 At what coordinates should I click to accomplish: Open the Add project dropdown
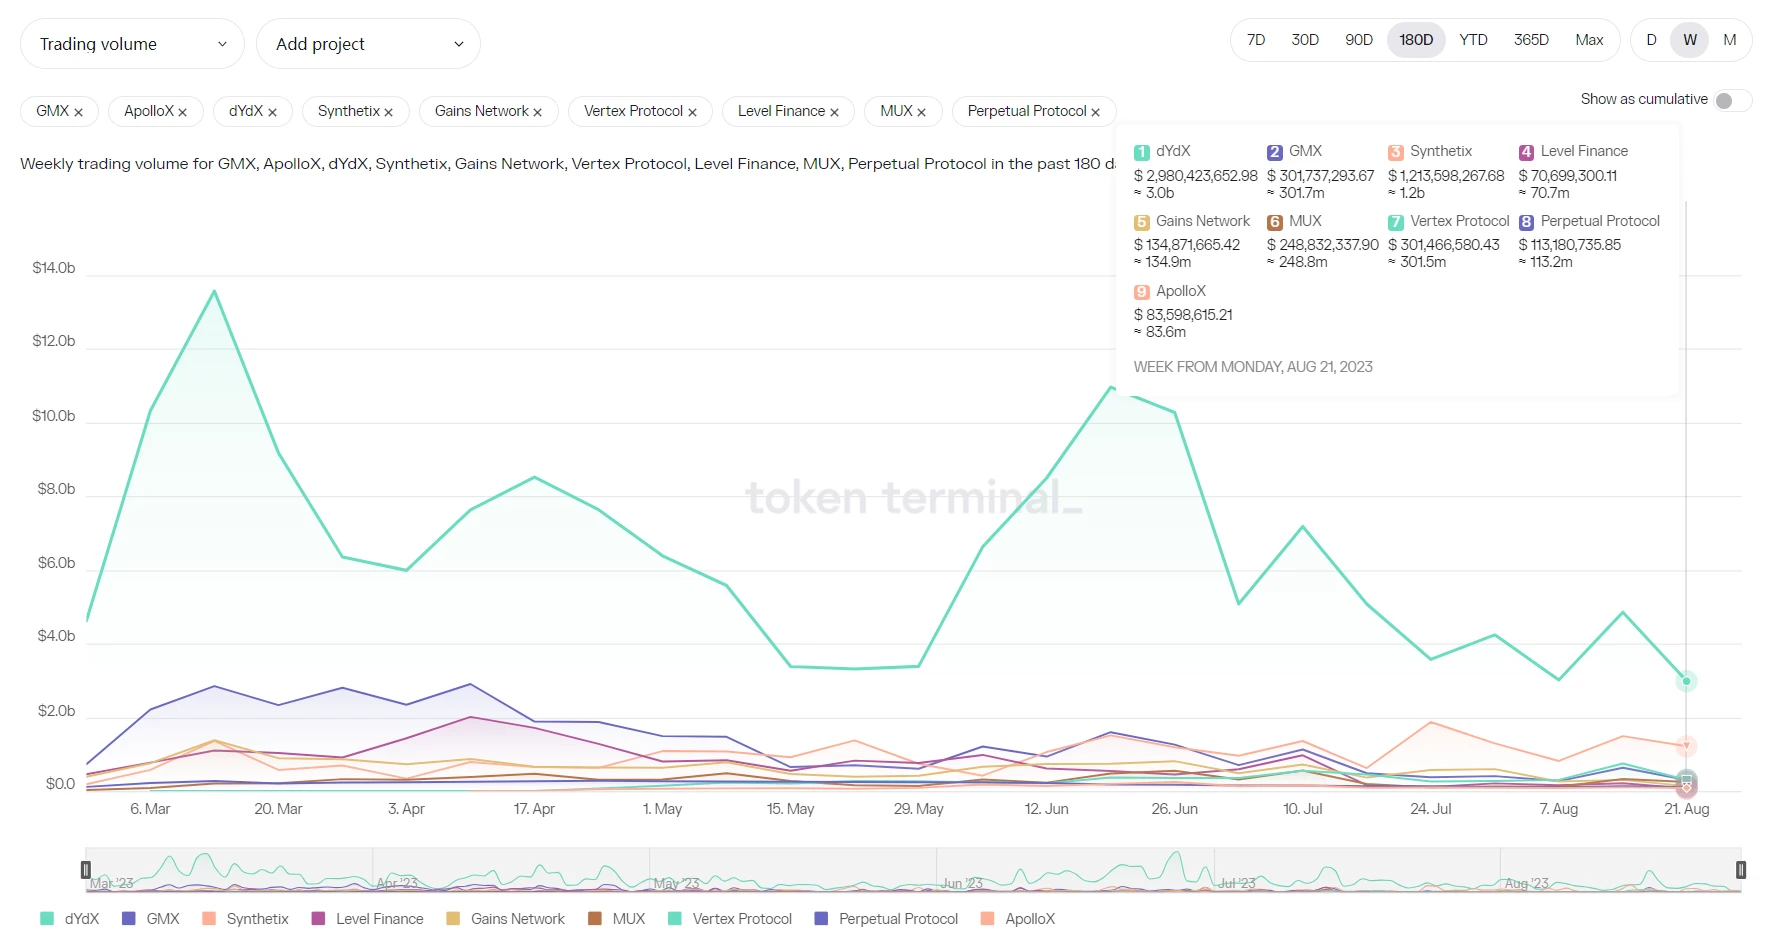(368, 44)
